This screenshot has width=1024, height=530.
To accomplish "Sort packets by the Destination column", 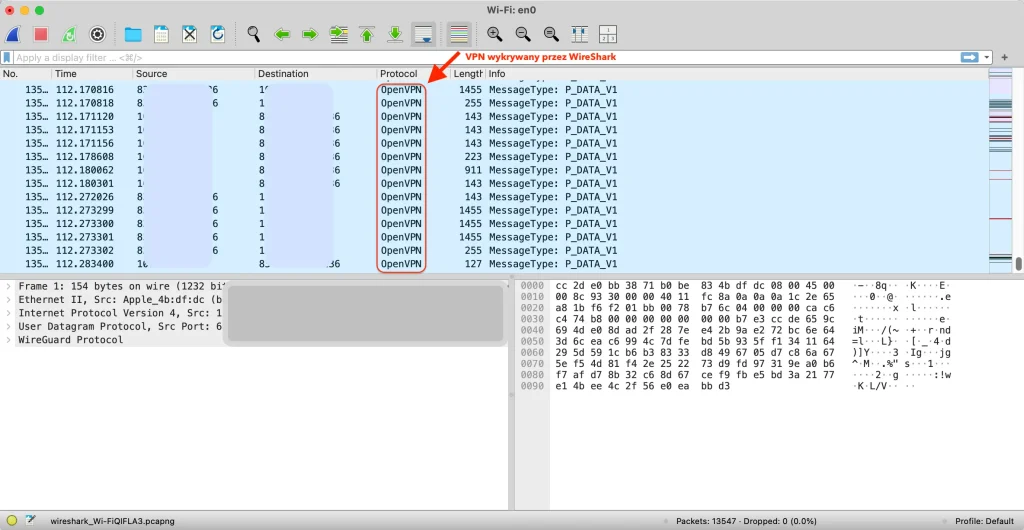I will pyautogui.click(x=316, y=74).
